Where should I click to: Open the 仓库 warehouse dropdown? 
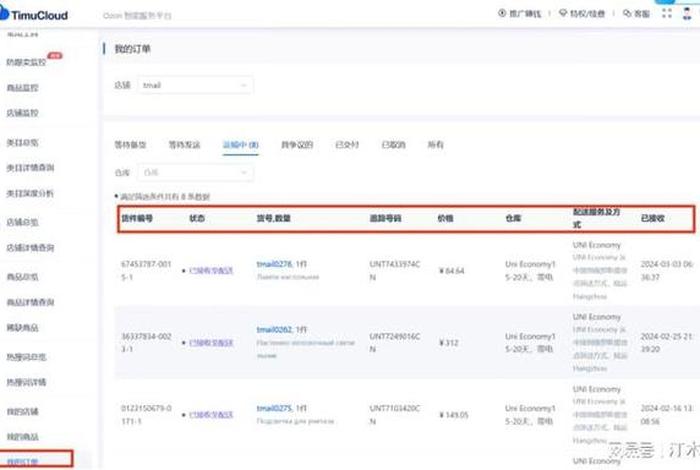196,172
